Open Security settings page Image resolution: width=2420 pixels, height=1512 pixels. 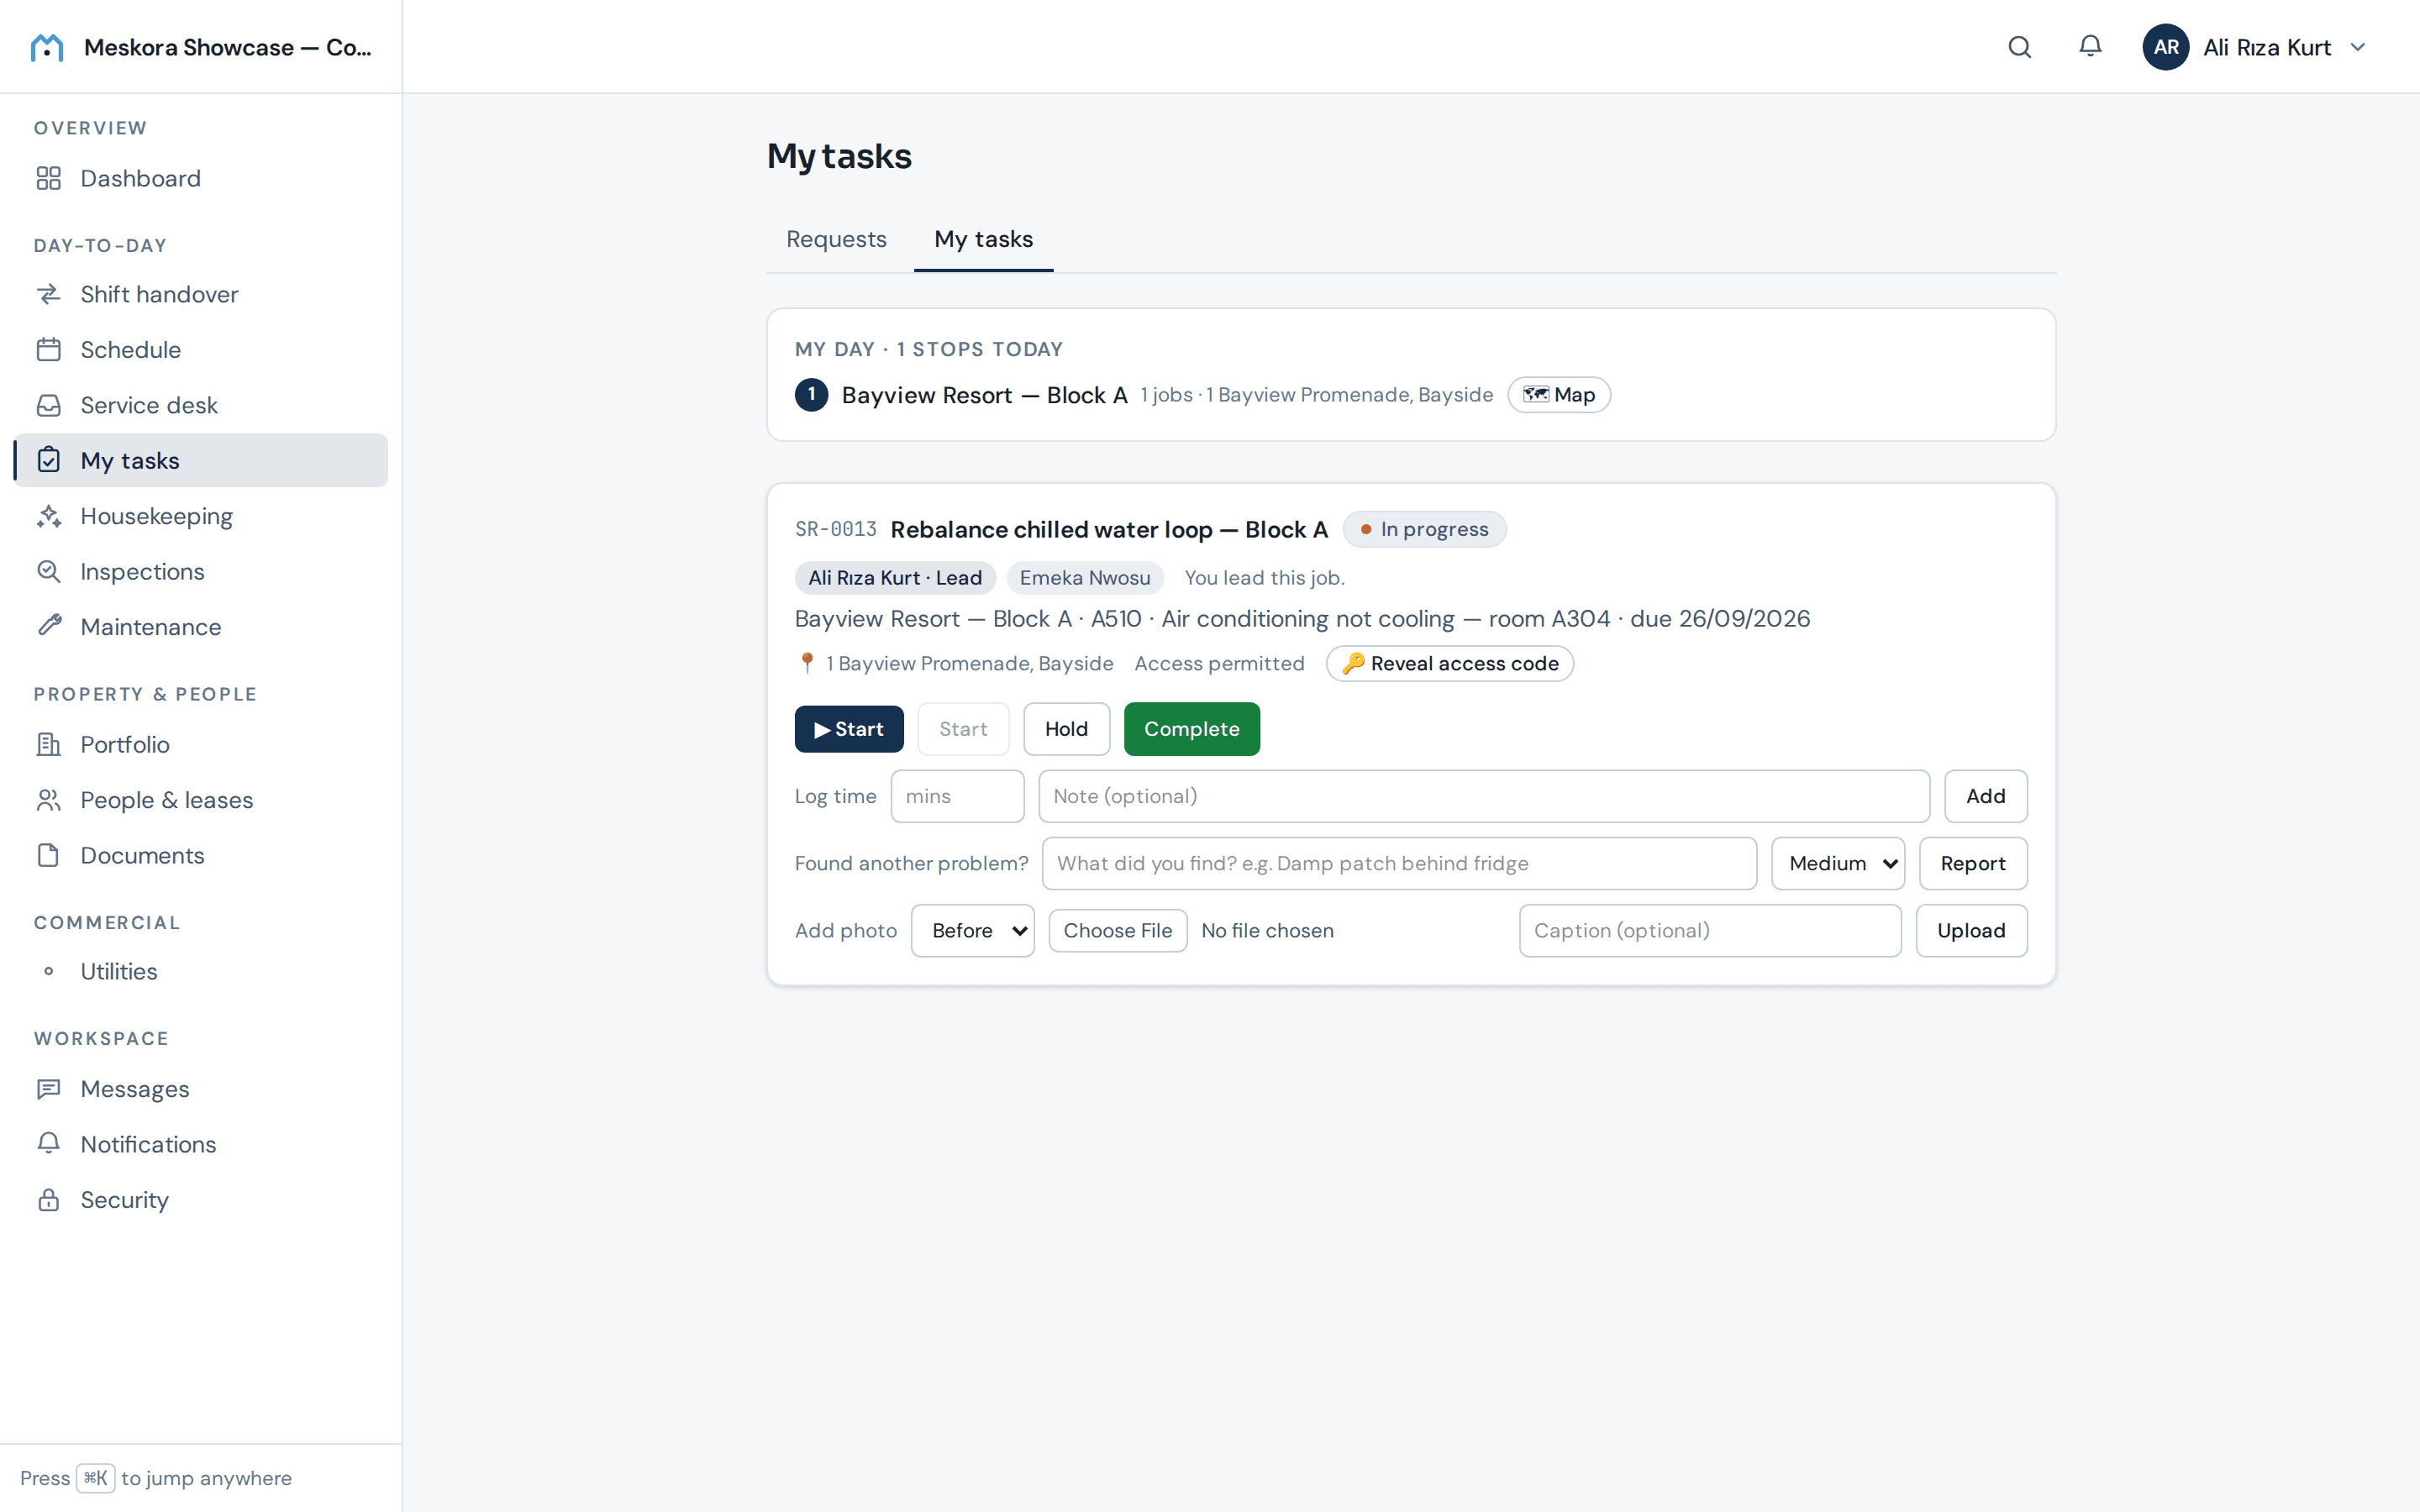(201, 1199)
